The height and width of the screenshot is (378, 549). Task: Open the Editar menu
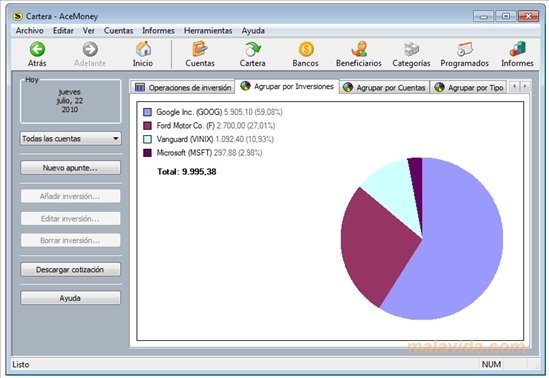(x=63, y=31)
